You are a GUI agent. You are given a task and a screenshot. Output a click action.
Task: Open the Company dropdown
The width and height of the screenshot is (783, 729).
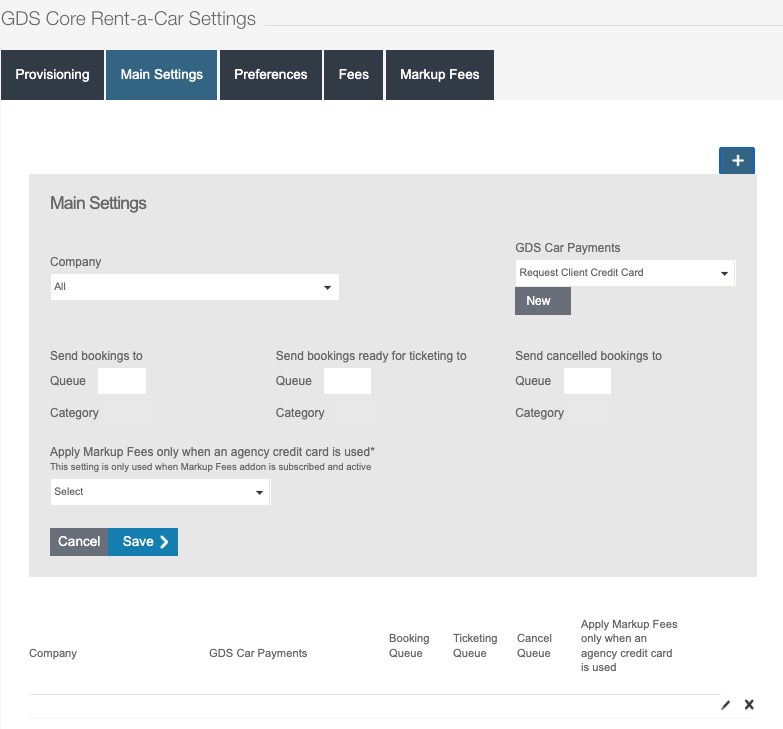point(194,287)
